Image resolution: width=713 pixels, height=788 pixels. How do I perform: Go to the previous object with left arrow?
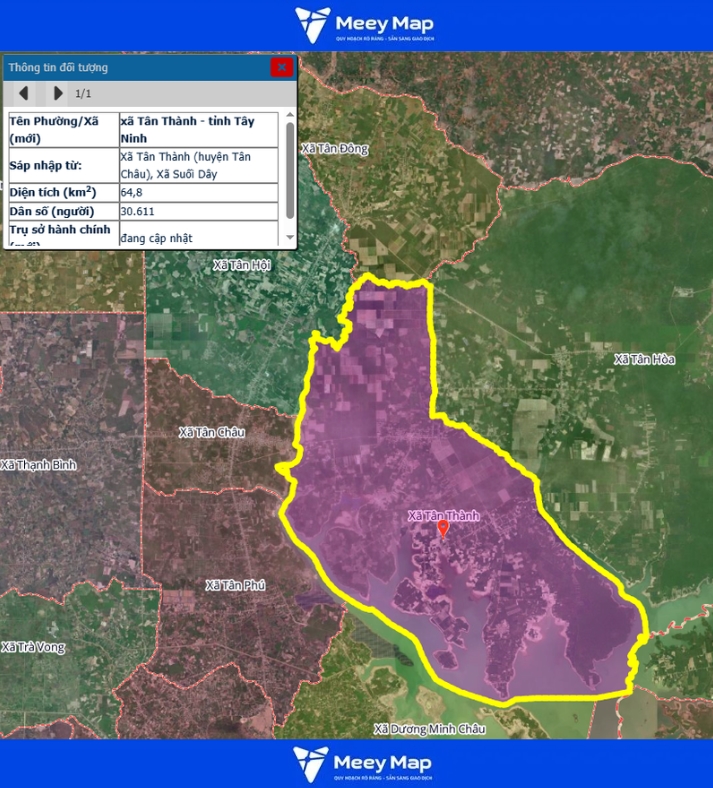pos(24,93)
